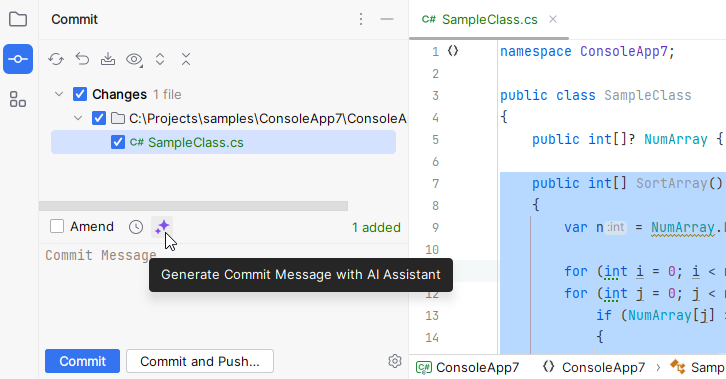Click Commit and Push button
Image resolution: width=726 pixels, height=379 pixels.
point(200,361)
